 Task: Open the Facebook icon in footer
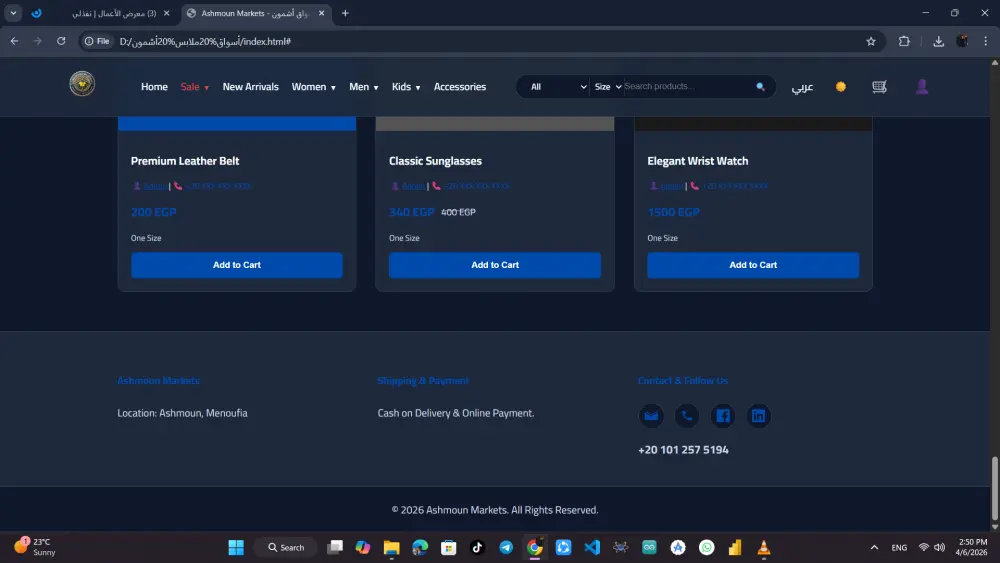pyautogui.click(x=723, y=416)
